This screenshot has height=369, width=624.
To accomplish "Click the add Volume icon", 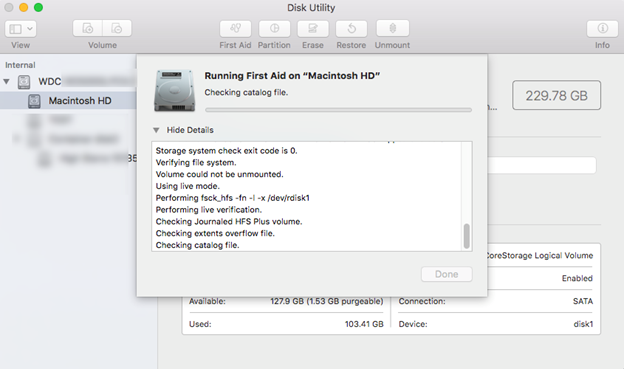I will pos(88,28).
